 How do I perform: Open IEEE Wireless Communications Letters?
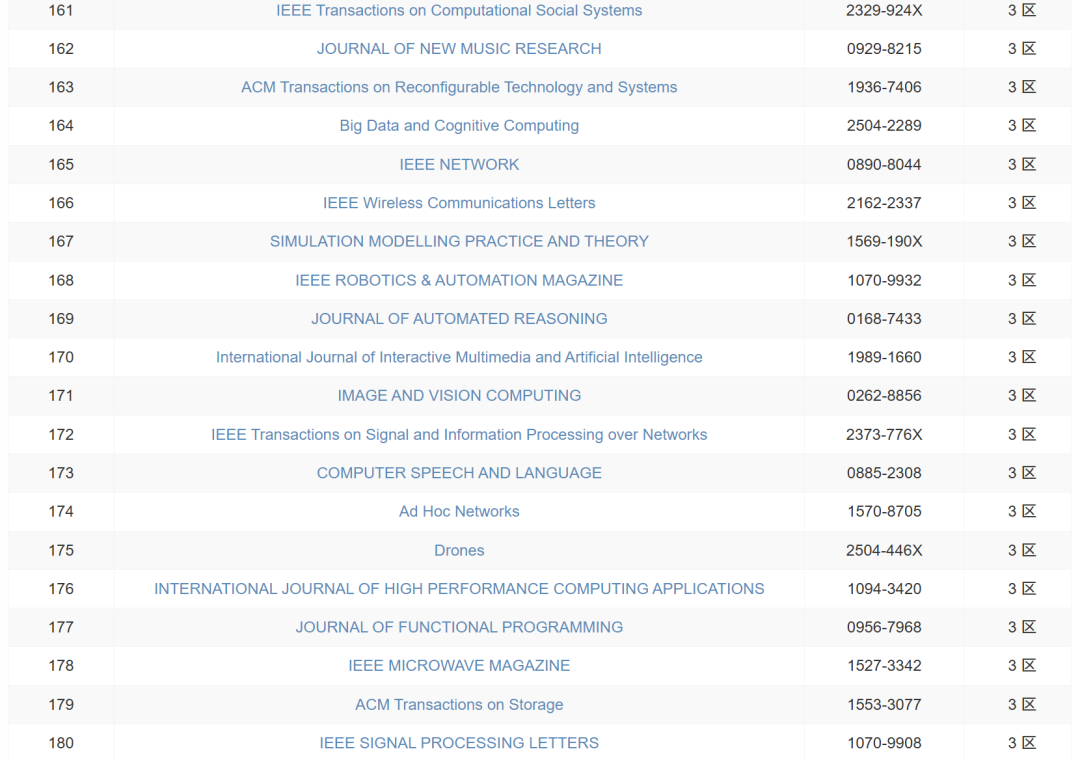(459, 203)
